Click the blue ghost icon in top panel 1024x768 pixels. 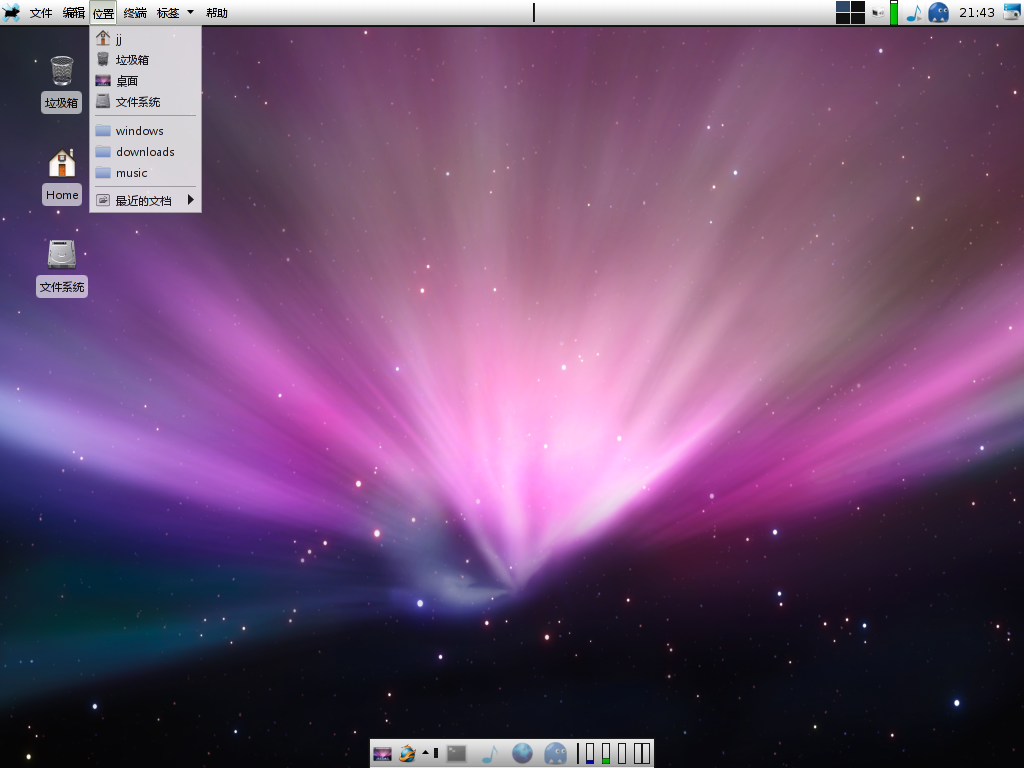click(x=938, y=12)
